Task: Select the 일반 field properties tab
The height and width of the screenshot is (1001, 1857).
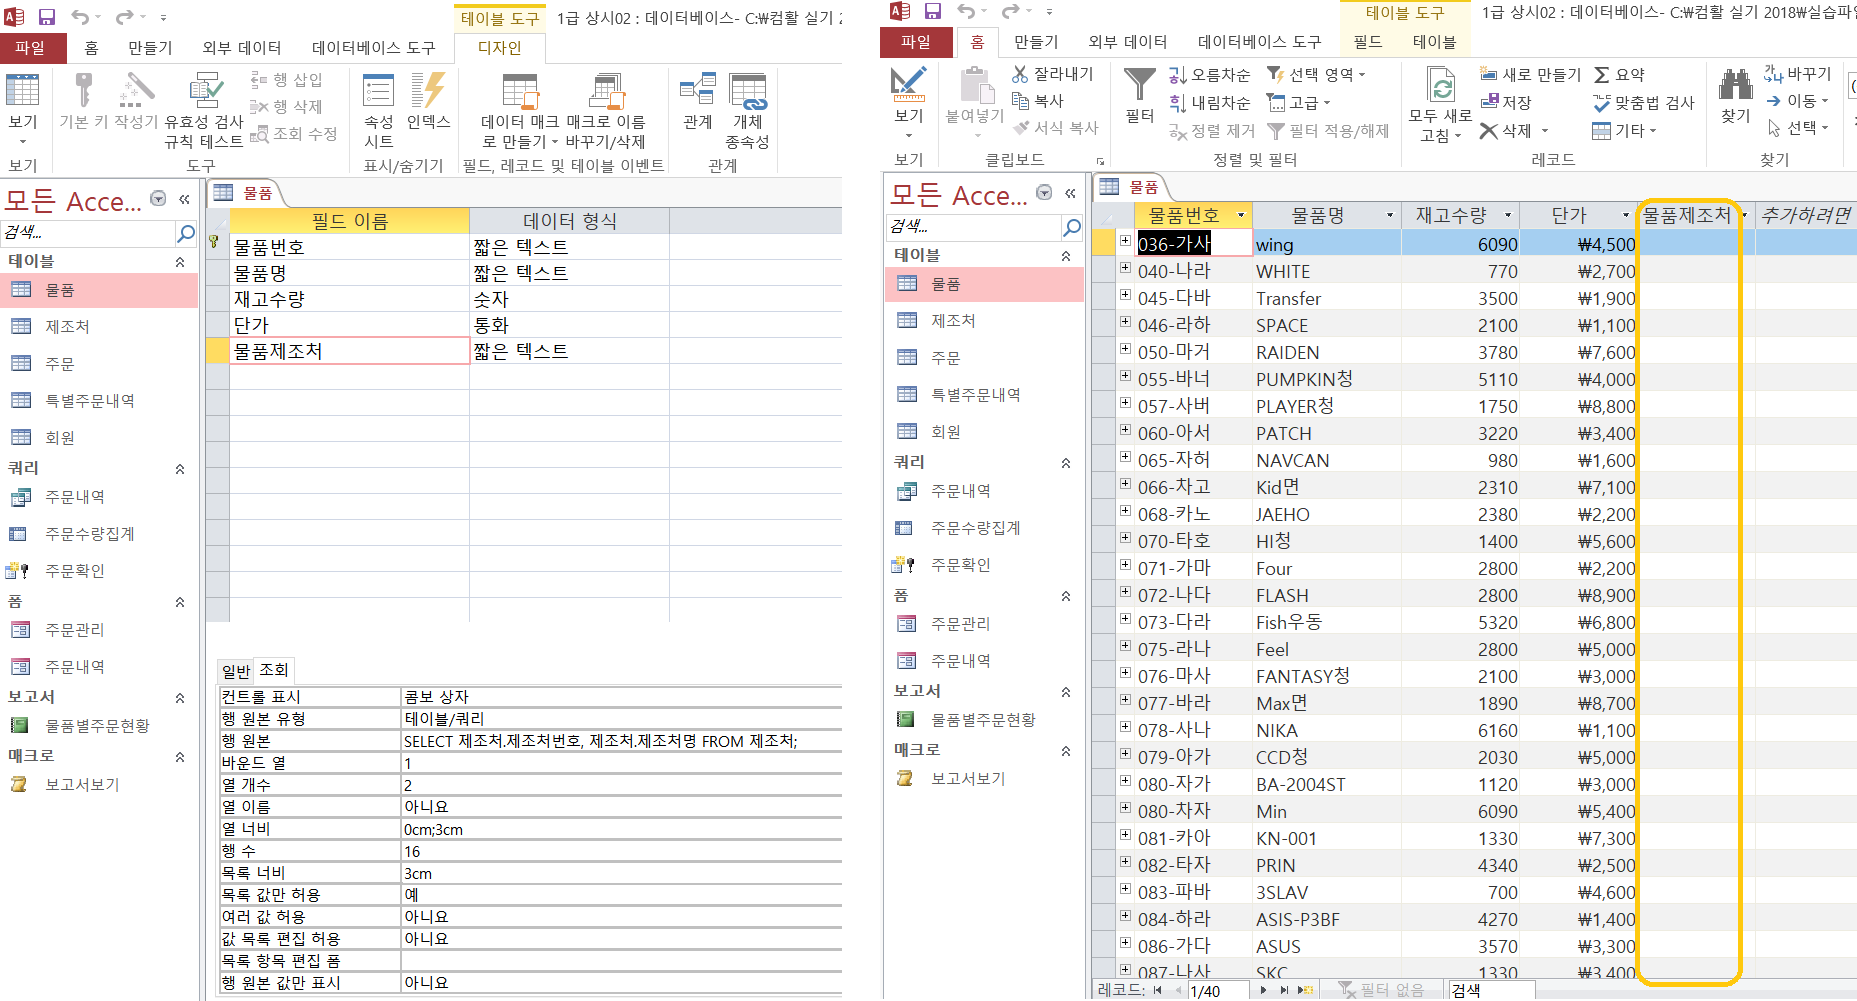Action: pyautogui.click(x=236, y=670)
